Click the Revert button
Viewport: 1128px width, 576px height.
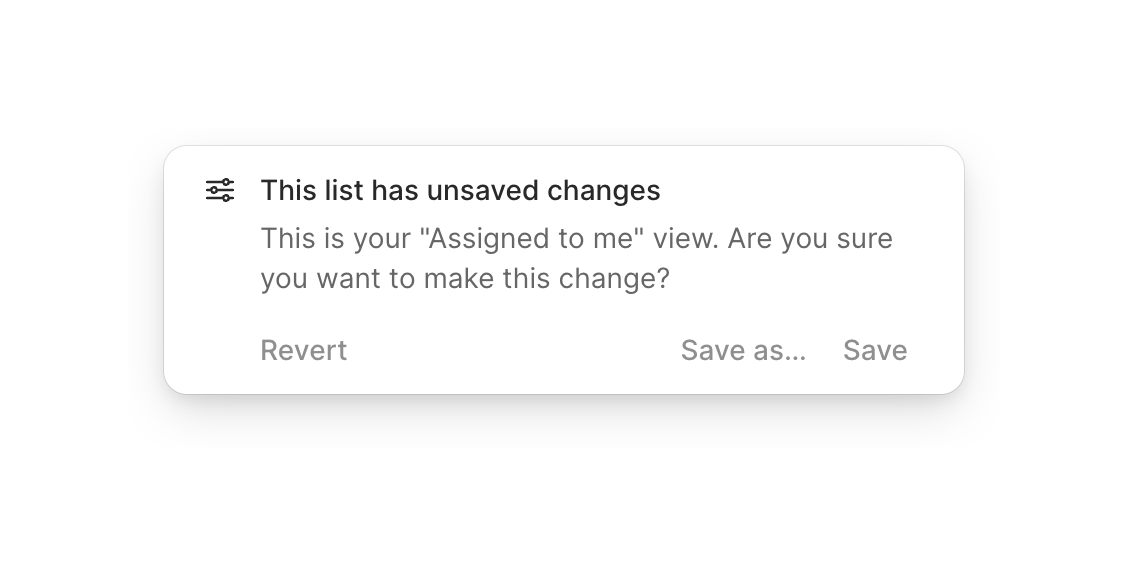pyautogui.click(x=304, y=350)
